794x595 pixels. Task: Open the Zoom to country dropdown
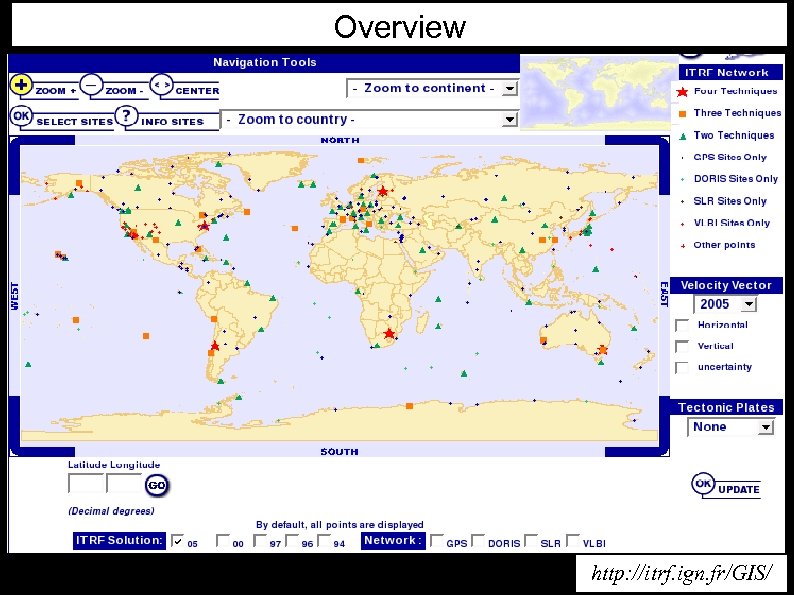tap(369, 120)
